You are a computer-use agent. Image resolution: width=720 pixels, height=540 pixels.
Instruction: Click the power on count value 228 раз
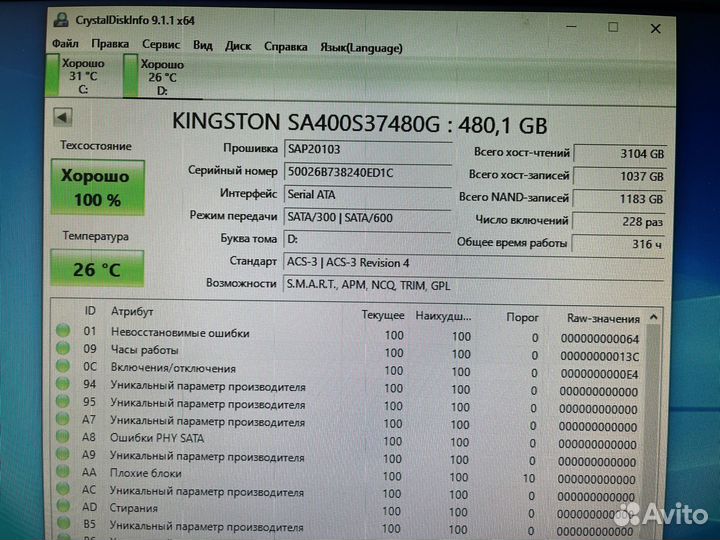click(x=619, y=222)
